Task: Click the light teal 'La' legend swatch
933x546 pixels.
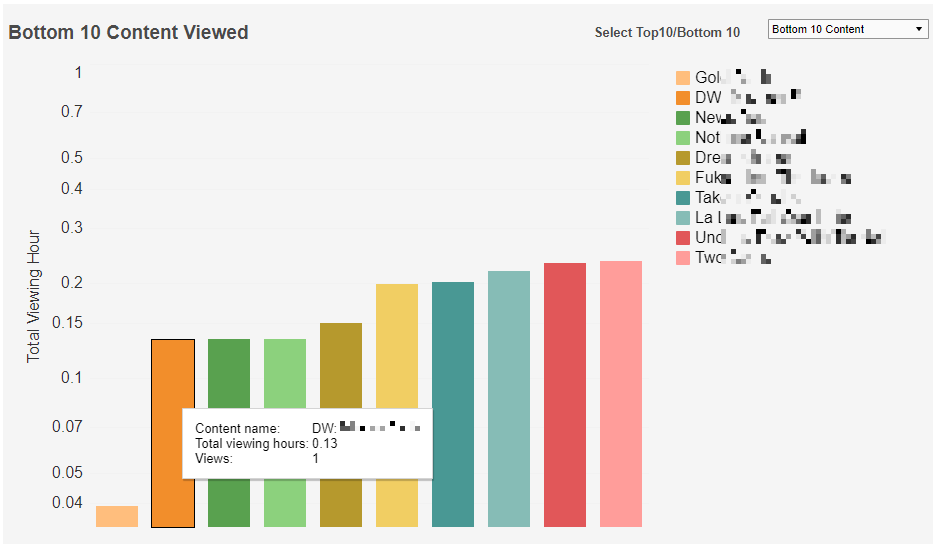Action: click(x=683, y=218)
